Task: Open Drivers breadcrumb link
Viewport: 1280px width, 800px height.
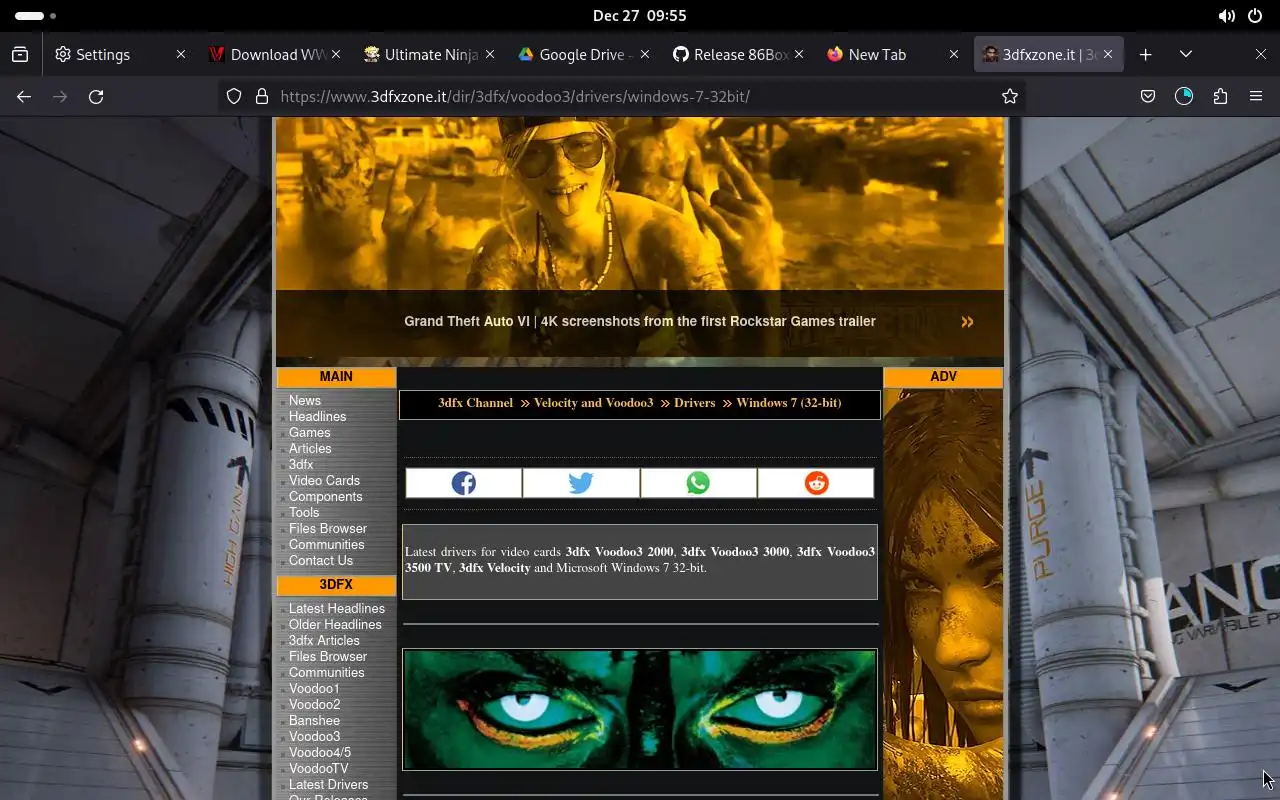Action: (x=694, y=403)
